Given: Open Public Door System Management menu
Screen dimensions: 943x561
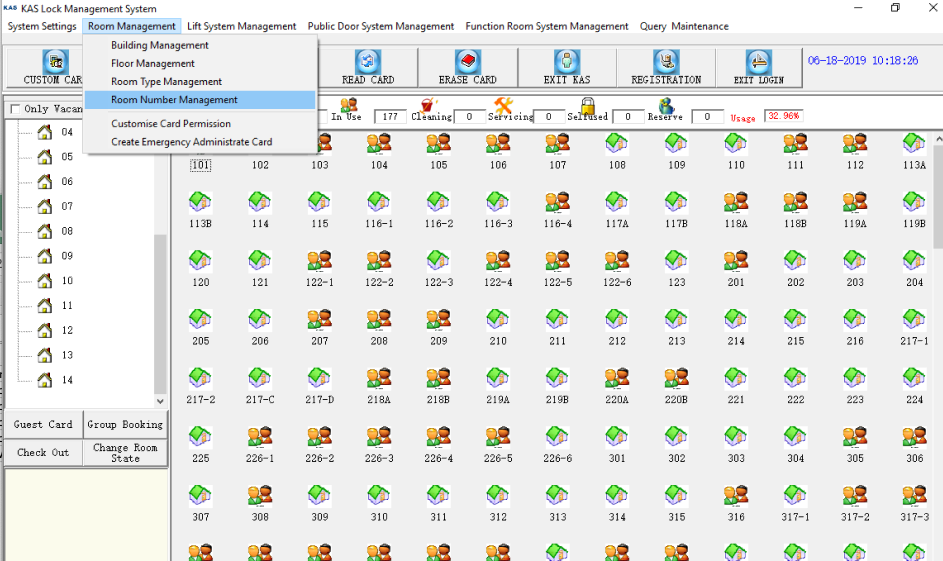Looking at the screenshot, I should [381, 26].
